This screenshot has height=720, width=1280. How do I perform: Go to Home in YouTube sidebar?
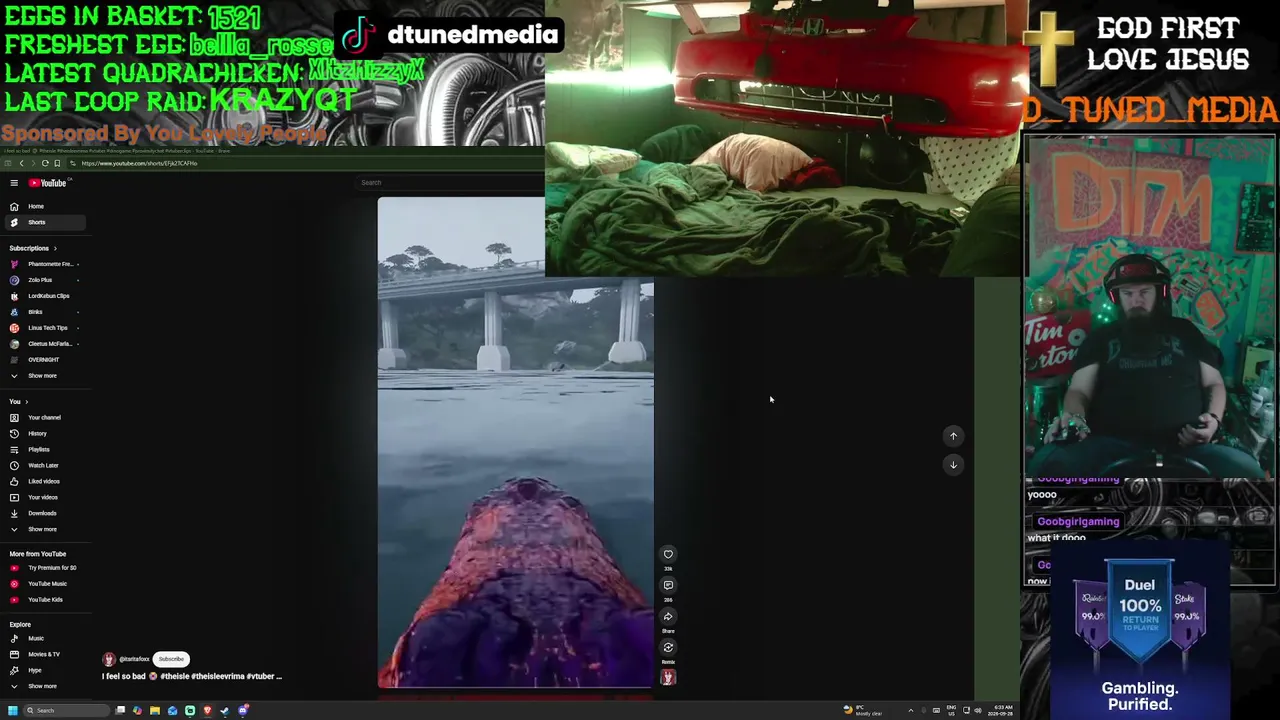pos(44,206)
